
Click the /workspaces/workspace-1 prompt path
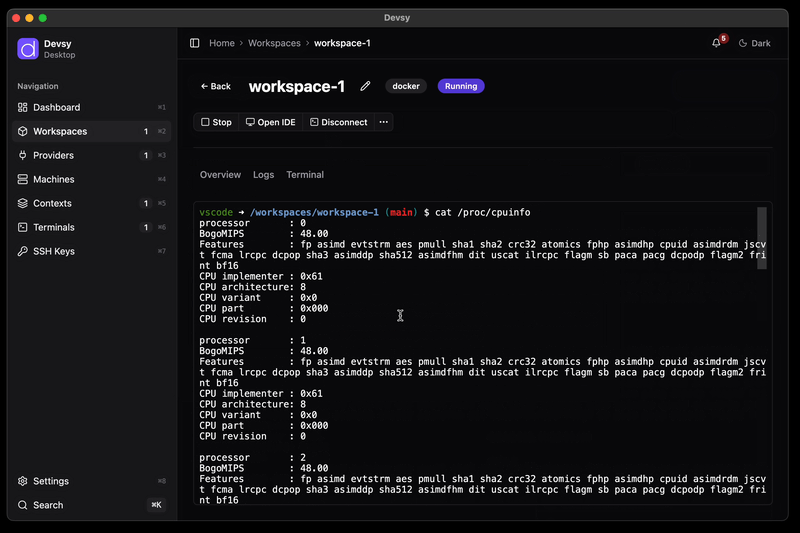tap(314, 212)
